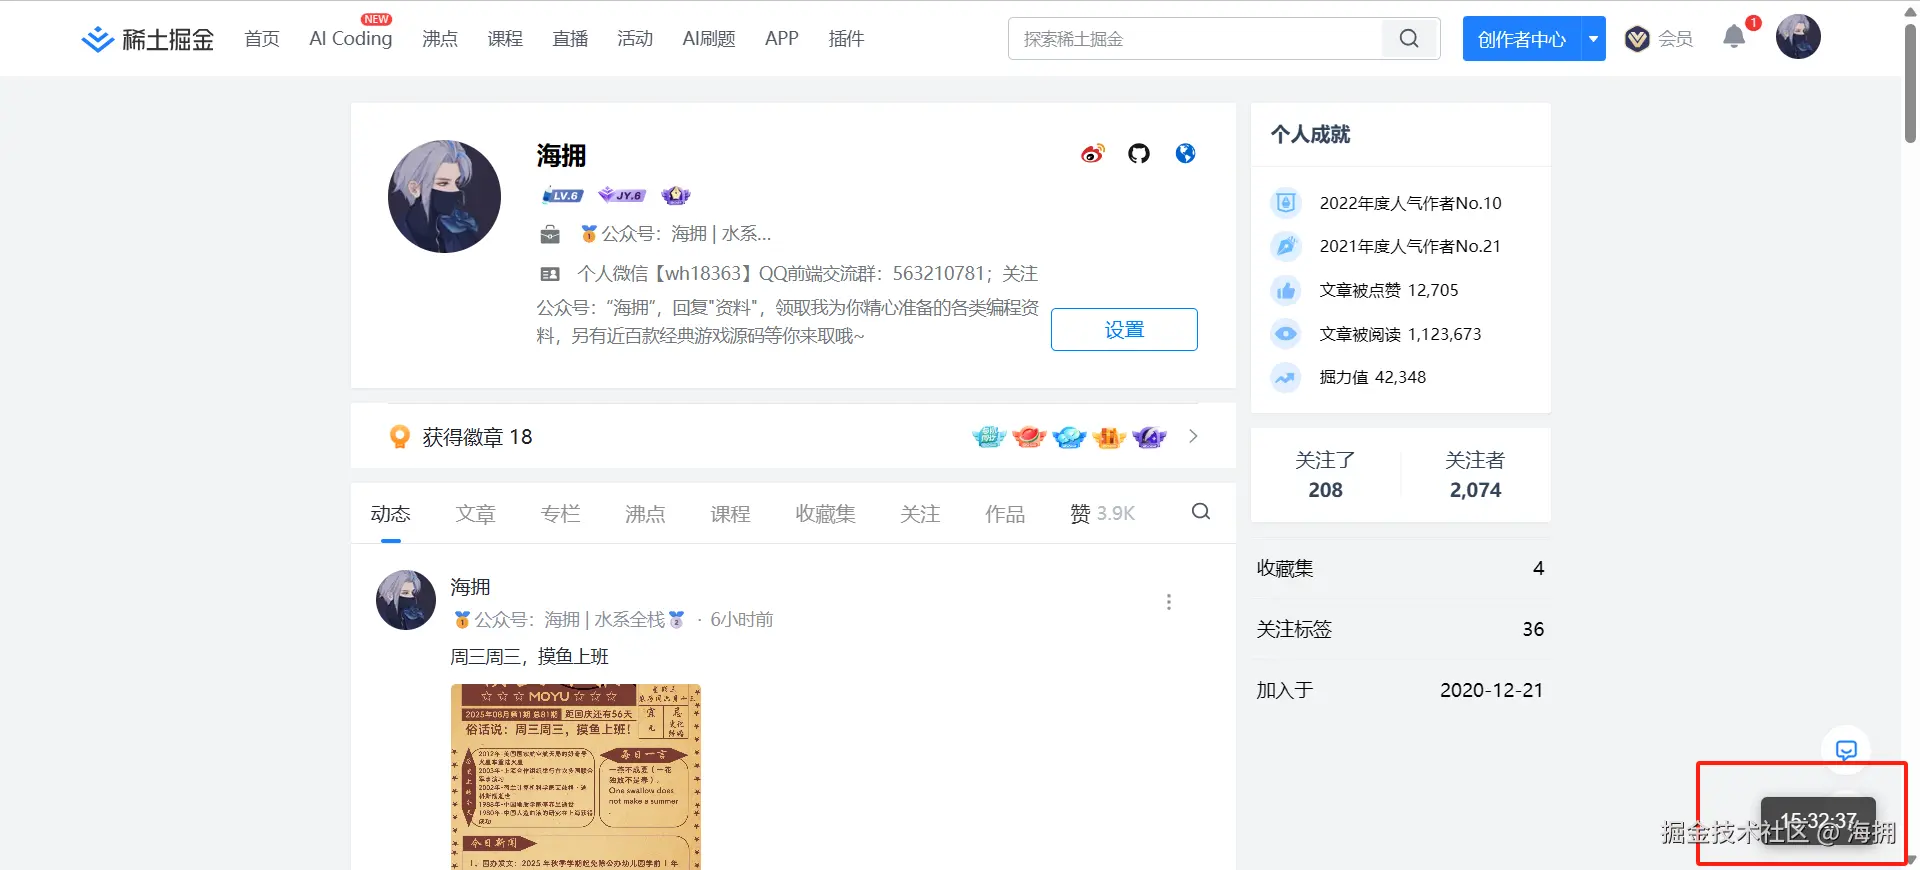1920x870 pixels.
Task: Expand the 创作者中心 dropdown arrow
Action: (x=1593, y=39)
